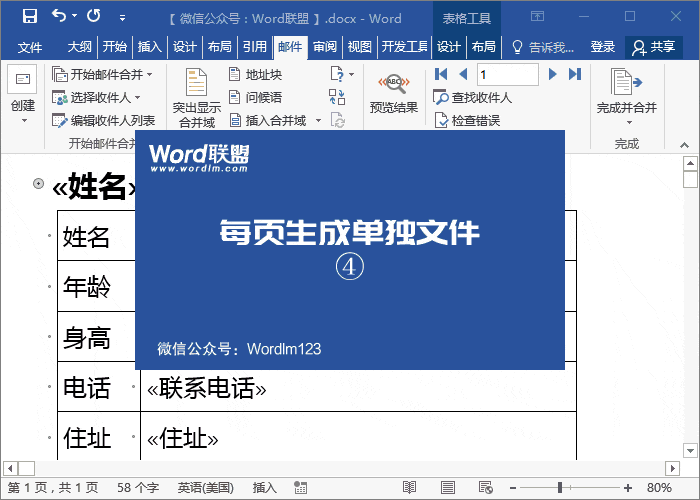
Task: Undo the last action
Action: pos(59,16)
